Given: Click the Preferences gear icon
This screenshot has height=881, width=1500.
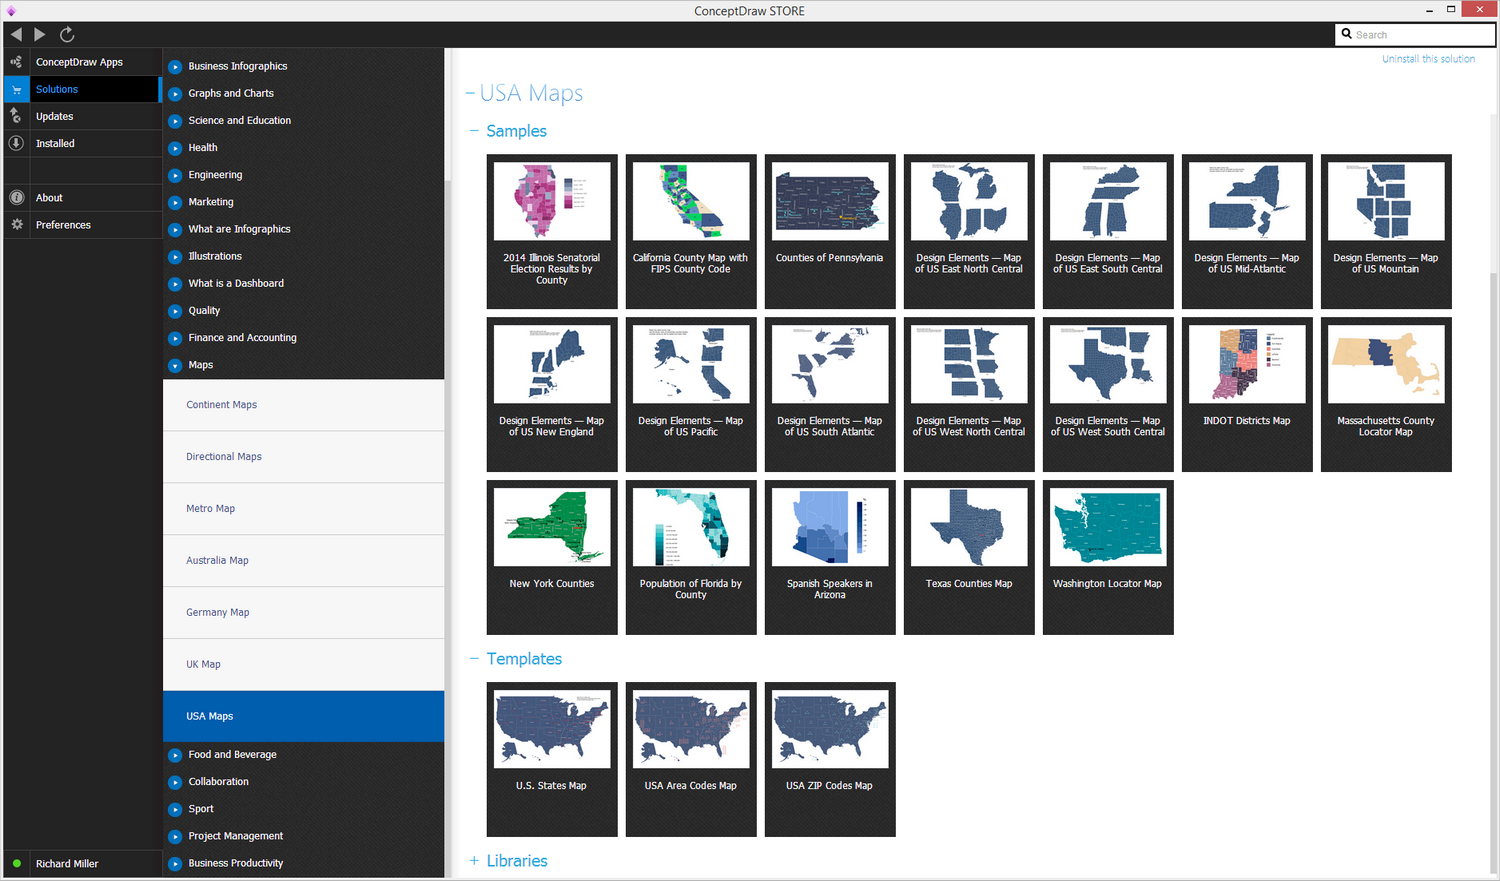Looking at the screenshot, I should (16, 225).
